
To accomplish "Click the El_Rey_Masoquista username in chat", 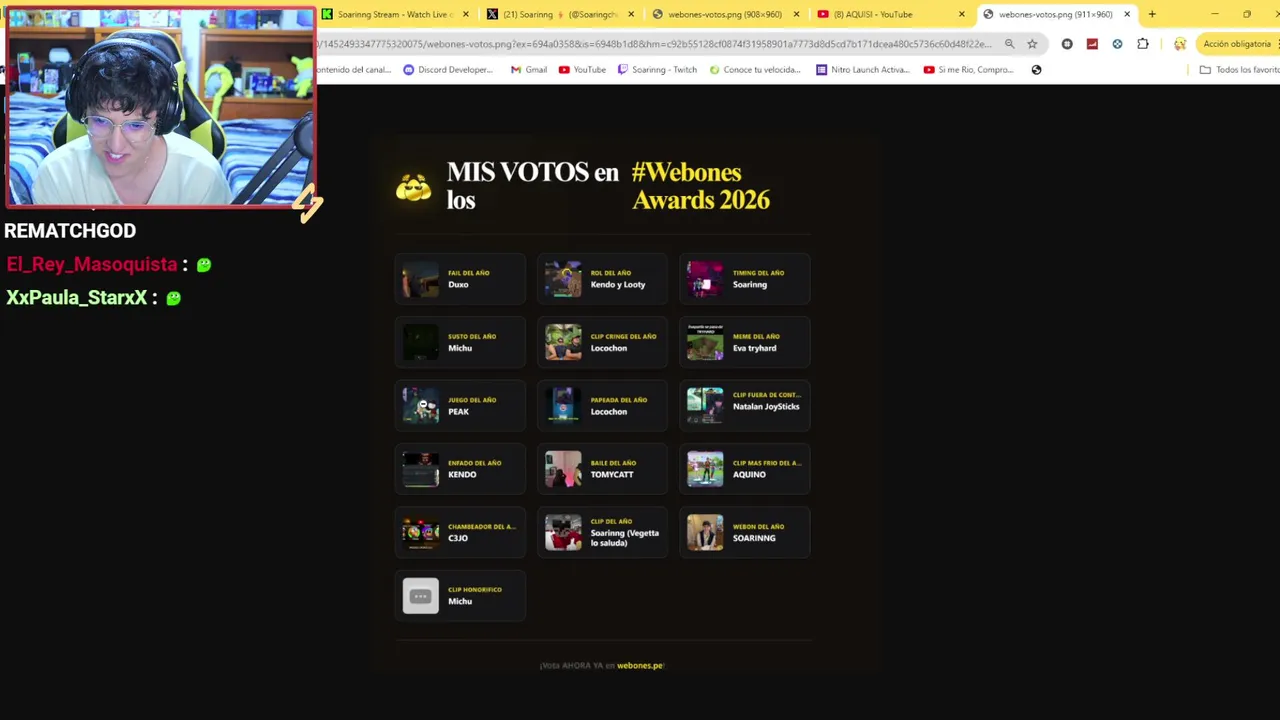I will [92, 265].
